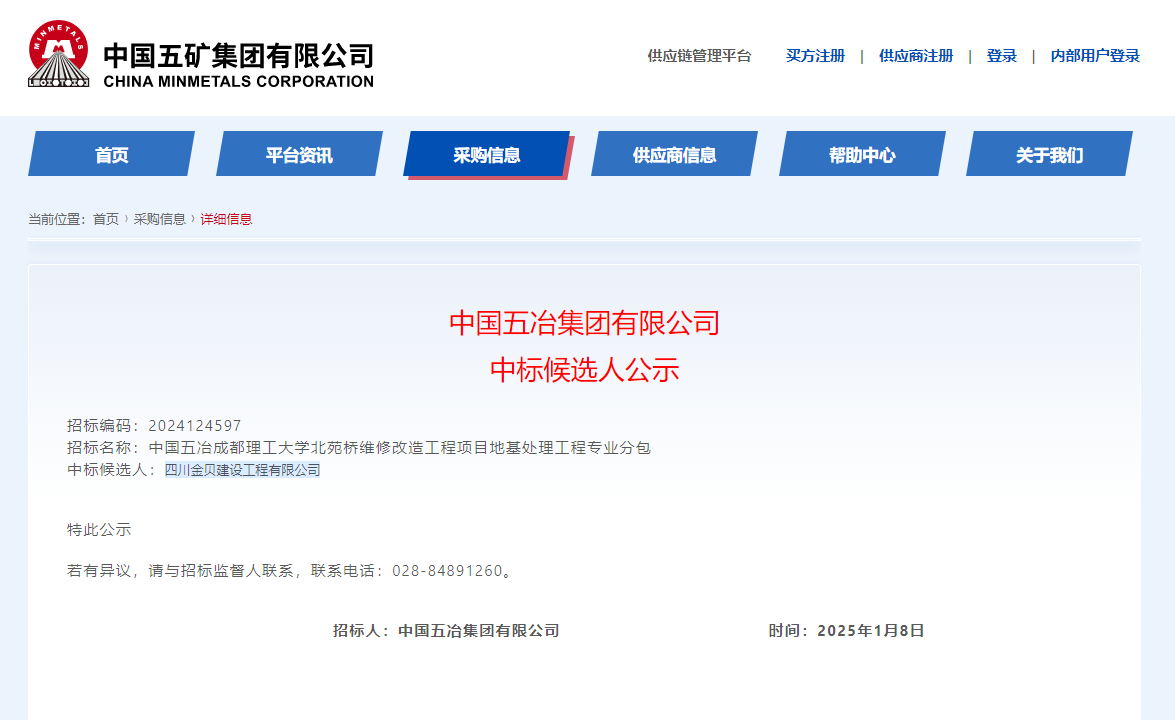
Task: Click the 中标候选人公示 heading
Action: [585, 369]
